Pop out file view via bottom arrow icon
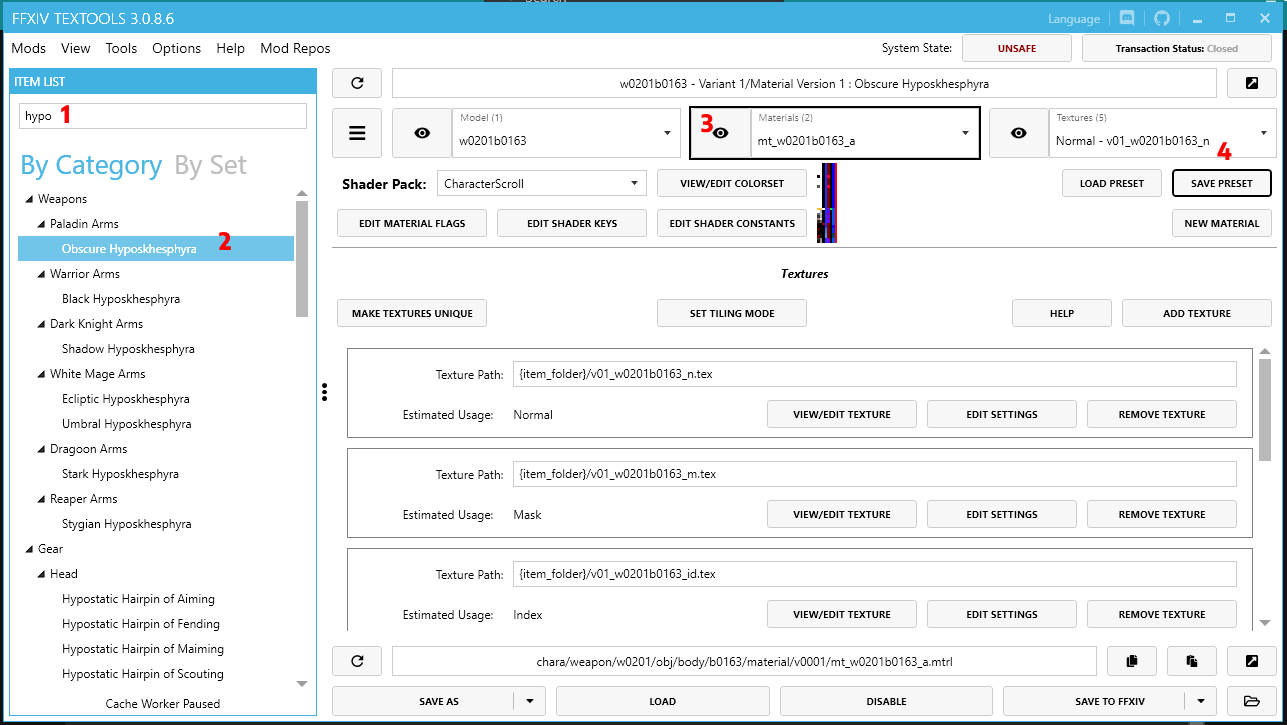Image resolution: width=1287 pixels, height=725 pixels. pos(1251,661)
